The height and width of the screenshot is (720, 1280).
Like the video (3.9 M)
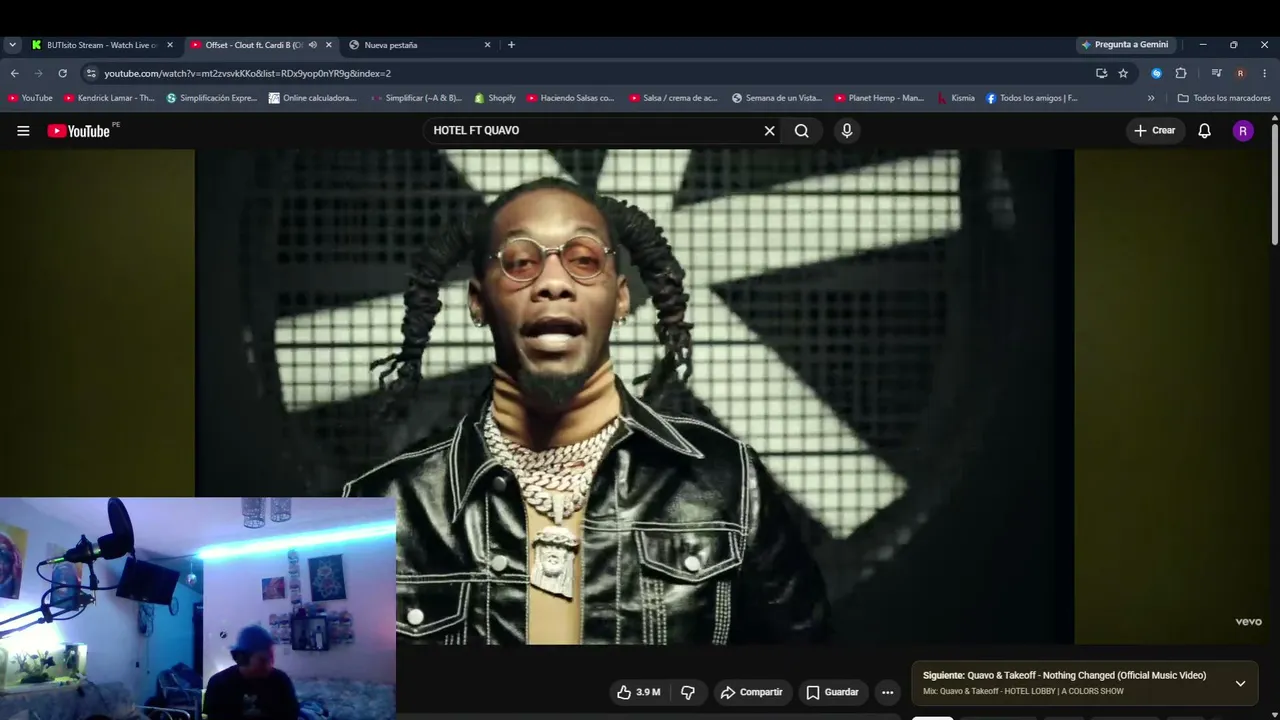click(x=638, y=692)
